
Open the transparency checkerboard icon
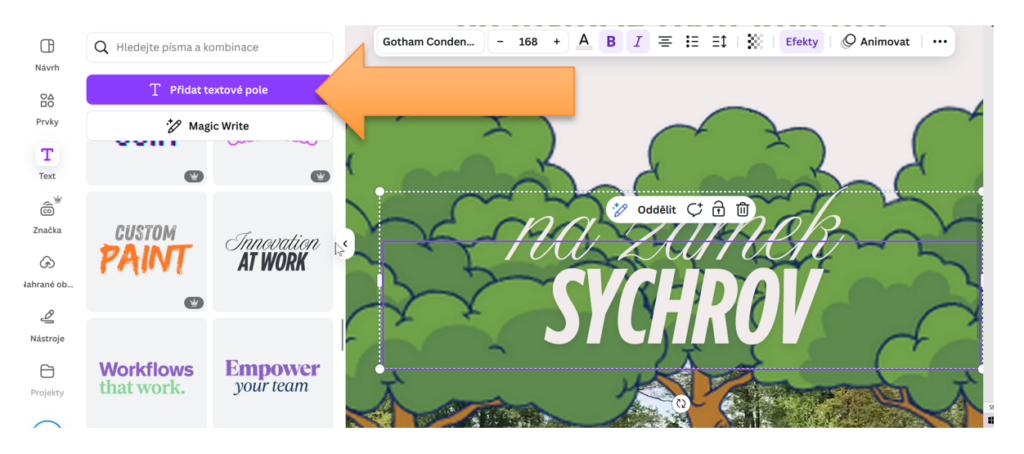tap(755, 41)
